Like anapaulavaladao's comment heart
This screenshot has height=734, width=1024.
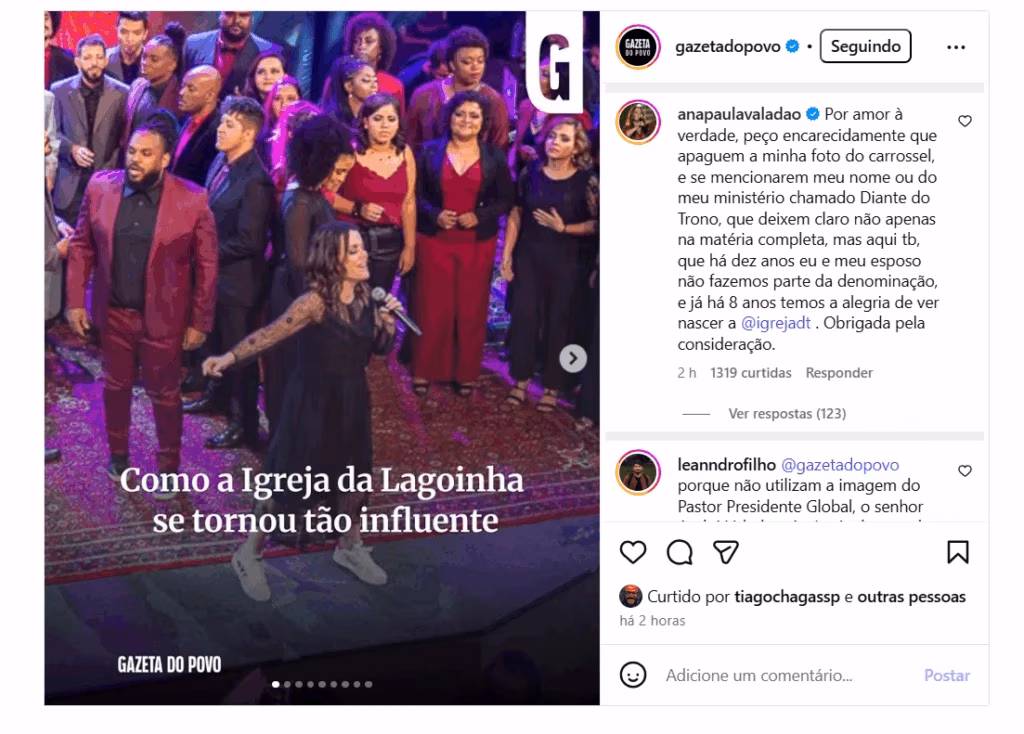pyautogui.click(x=965, y=121)
